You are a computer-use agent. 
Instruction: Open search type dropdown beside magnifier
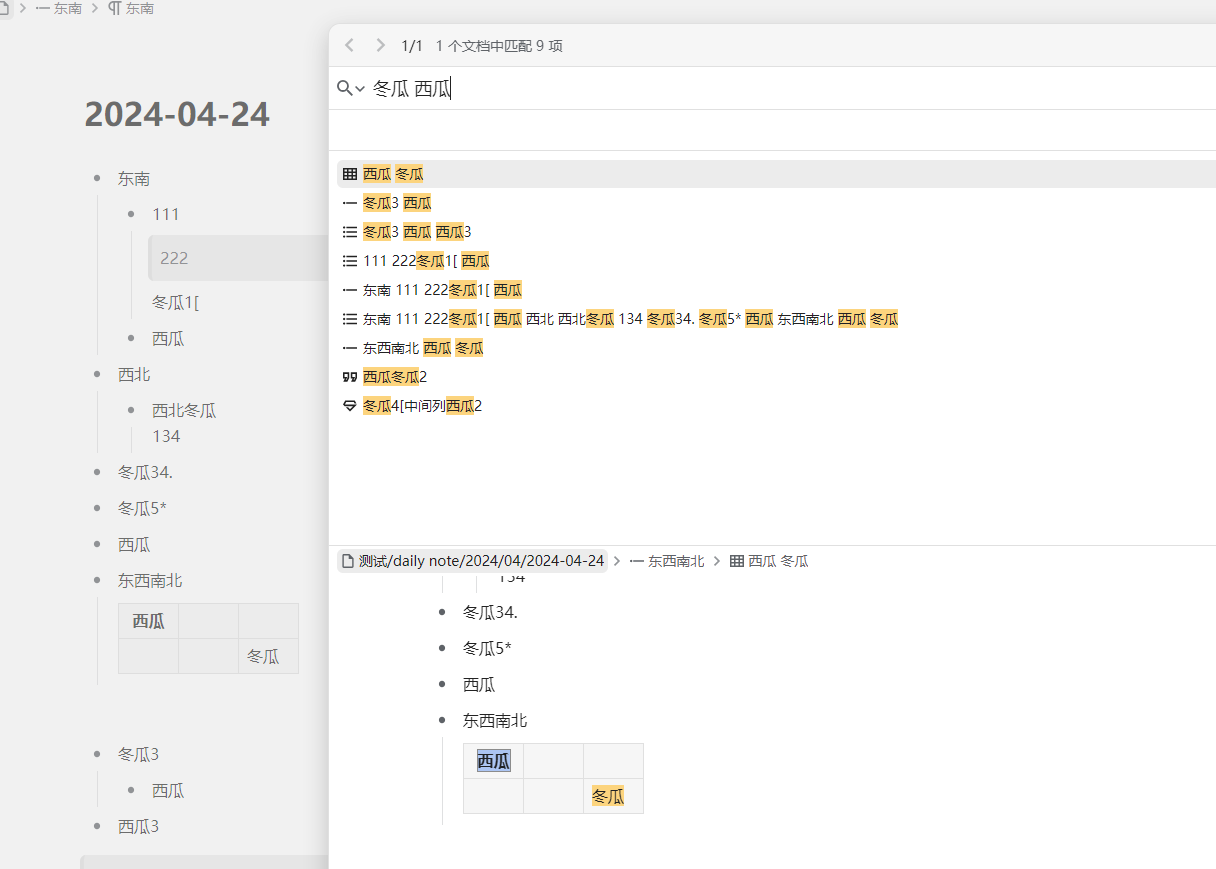[351, 89]
